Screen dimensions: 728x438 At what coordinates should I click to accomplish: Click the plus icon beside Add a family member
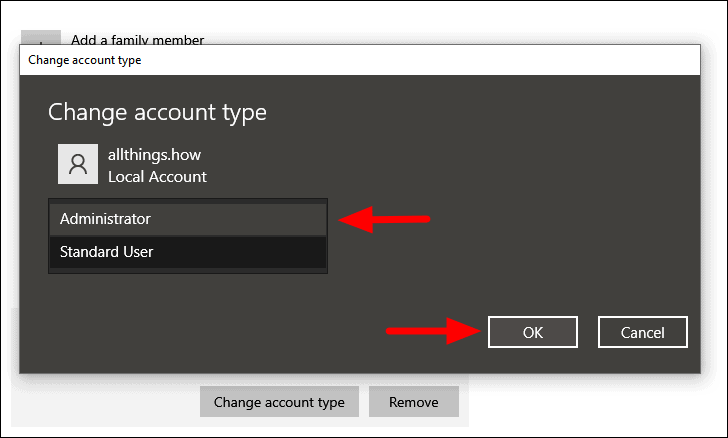point(41,37)
